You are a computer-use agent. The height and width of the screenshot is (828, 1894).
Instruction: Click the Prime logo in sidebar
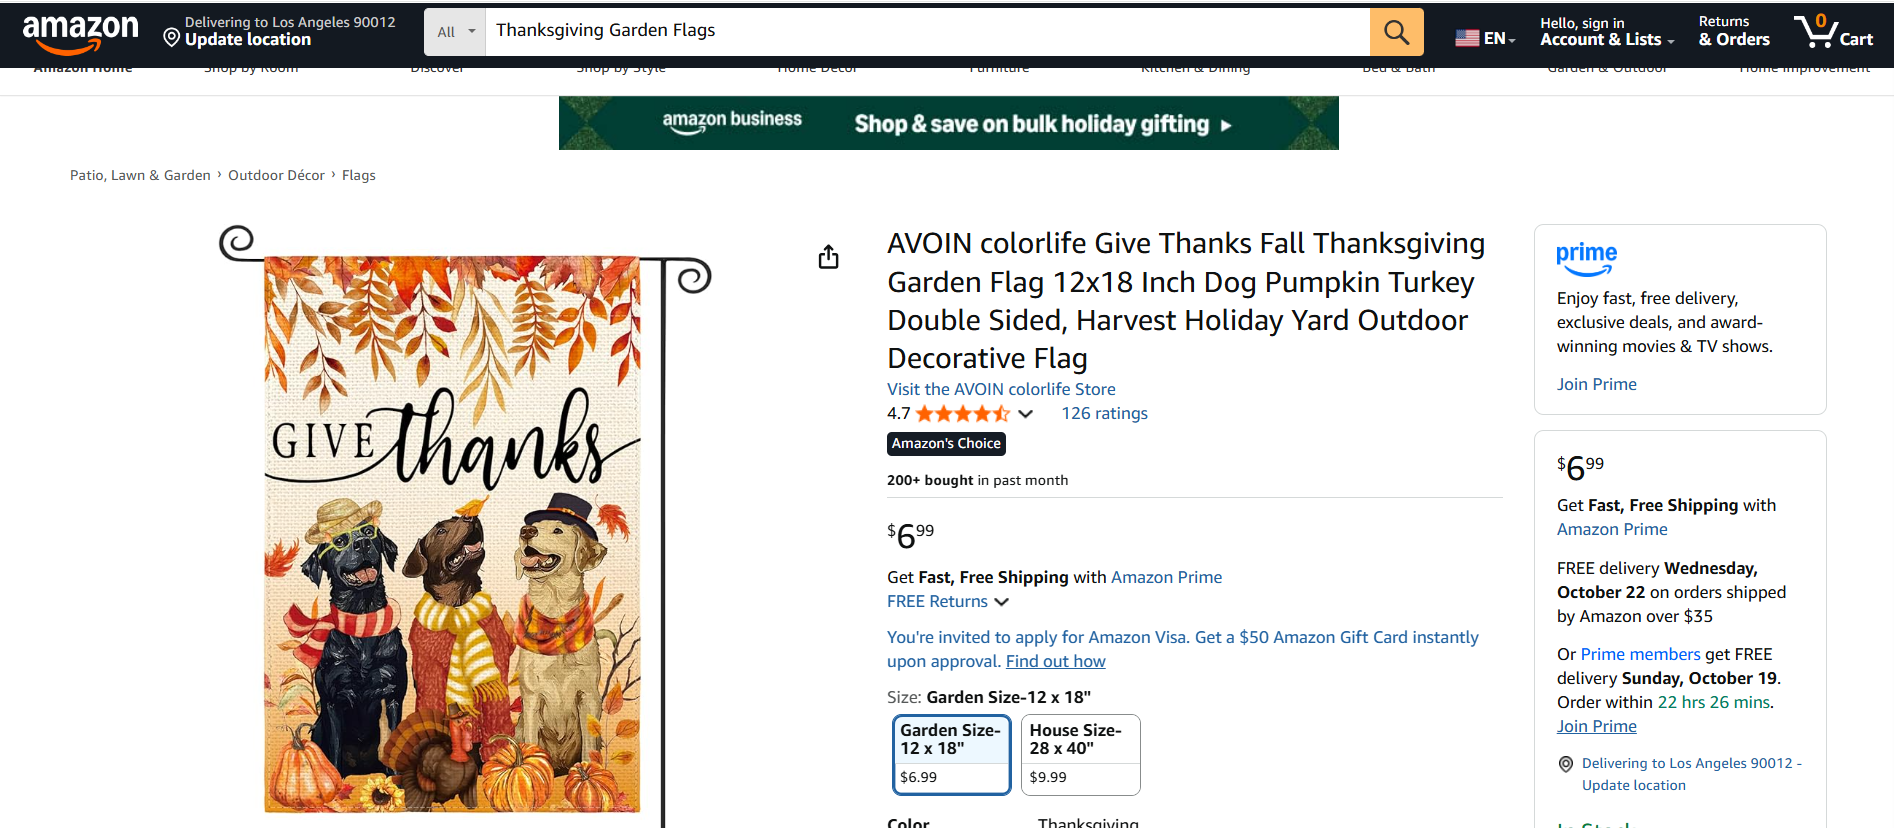coord(1586,257)
